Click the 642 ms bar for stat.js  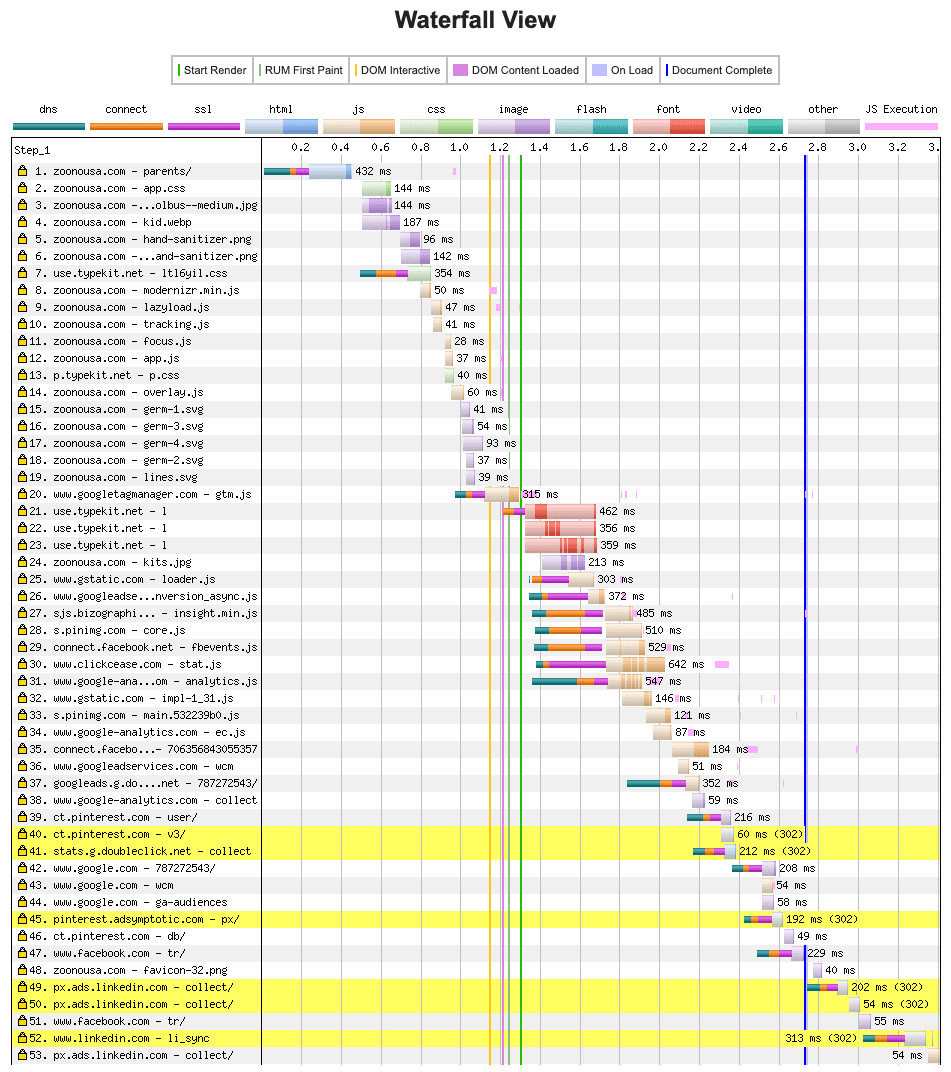click(600, 664)
